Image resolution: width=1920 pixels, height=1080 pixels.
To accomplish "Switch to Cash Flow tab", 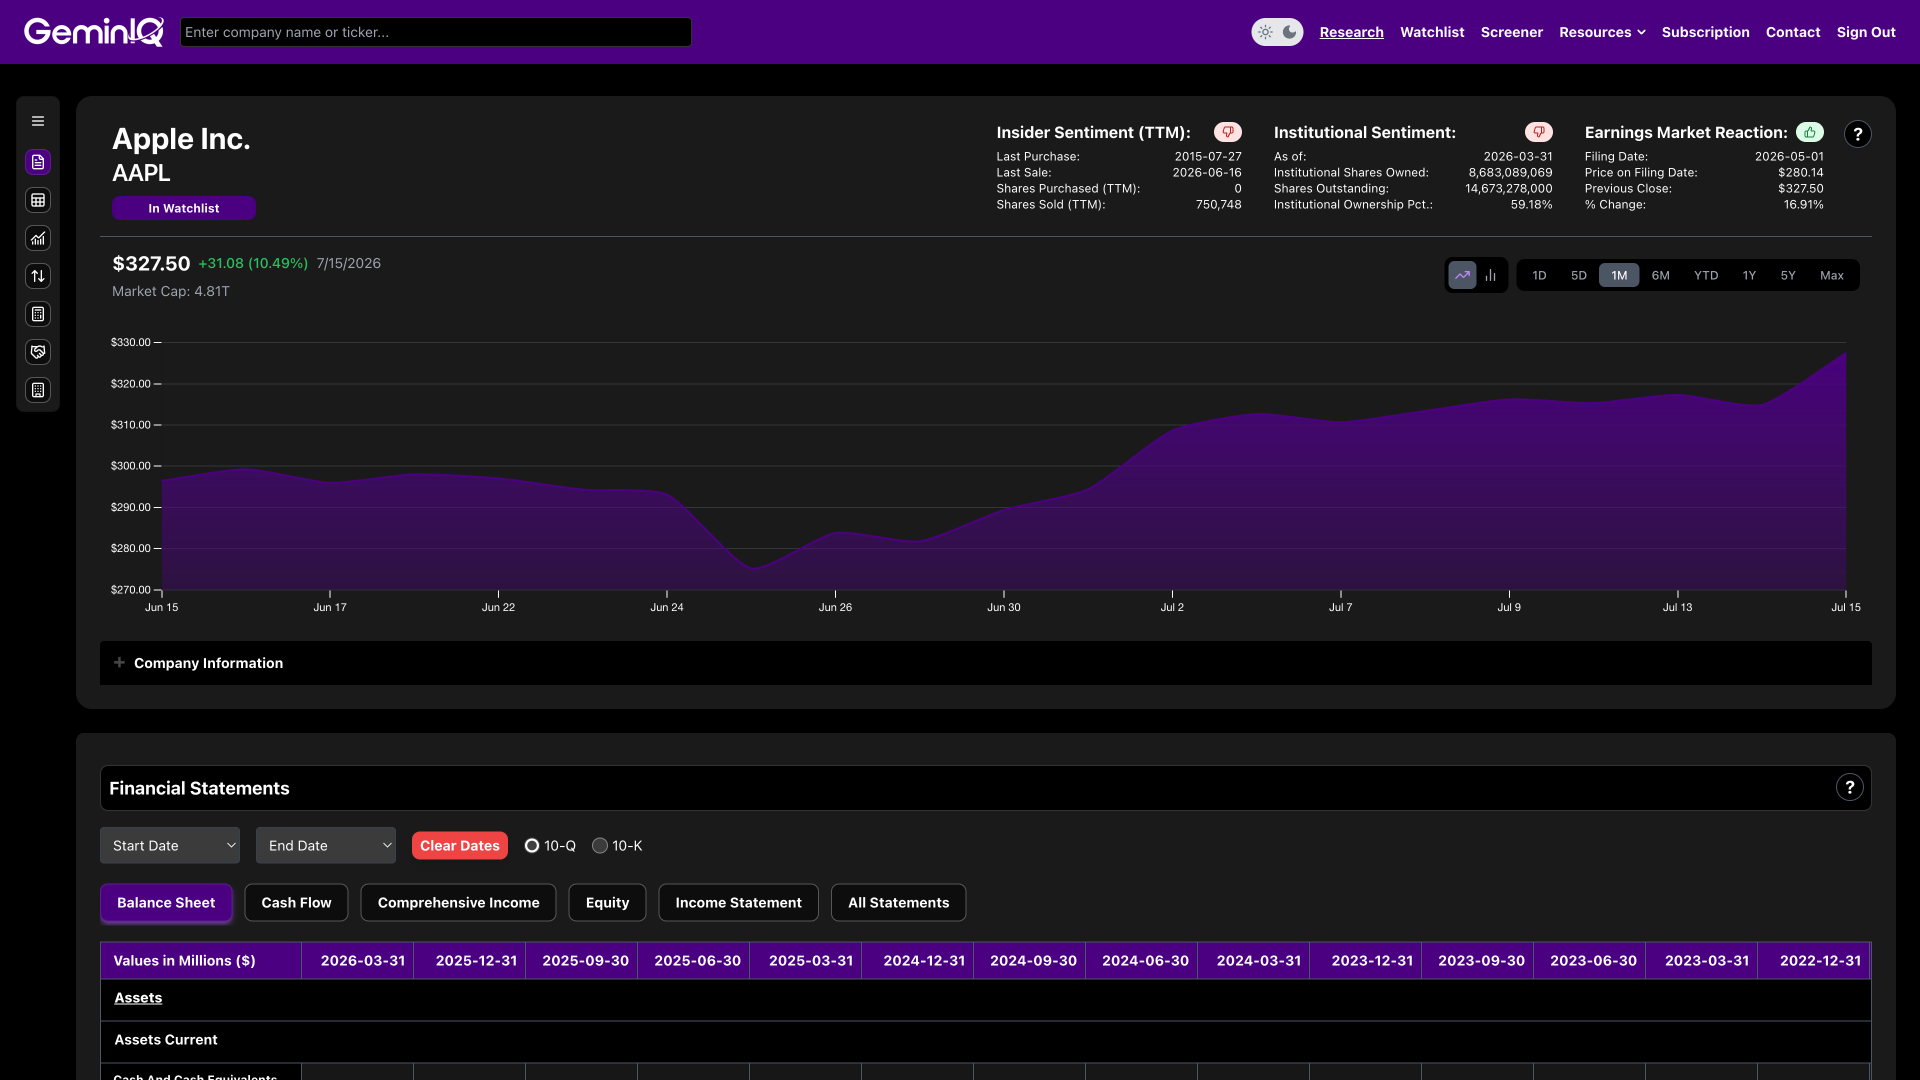I will tap(296, 903).
